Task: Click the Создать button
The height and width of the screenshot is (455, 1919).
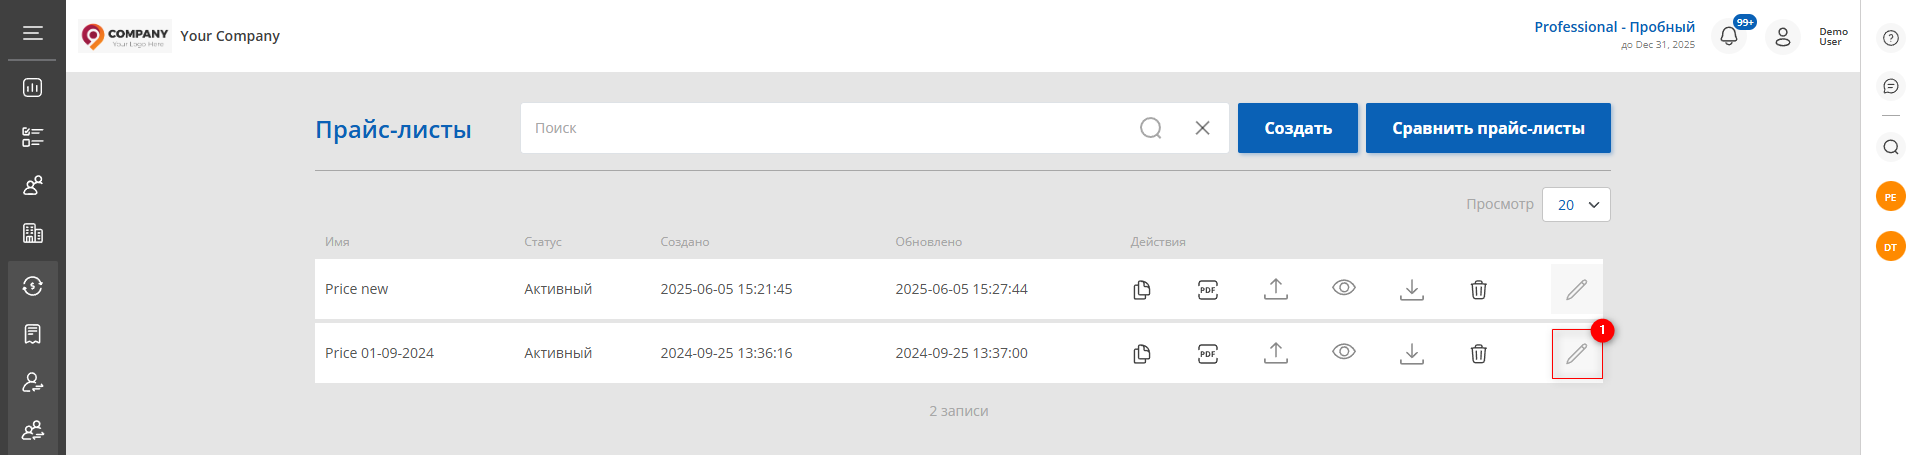Action: click(1298, 128)
